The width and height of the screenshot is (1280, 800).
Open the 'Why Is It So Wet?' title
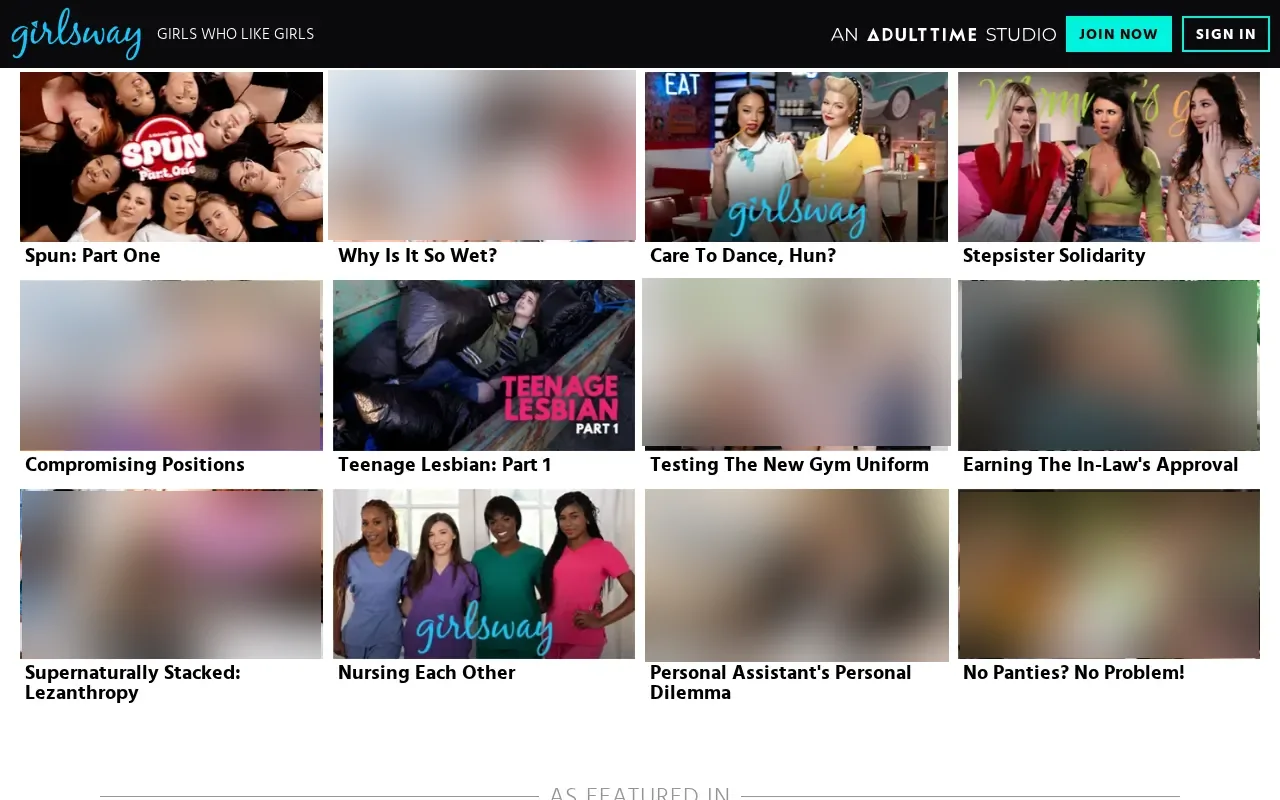[417, 256]
